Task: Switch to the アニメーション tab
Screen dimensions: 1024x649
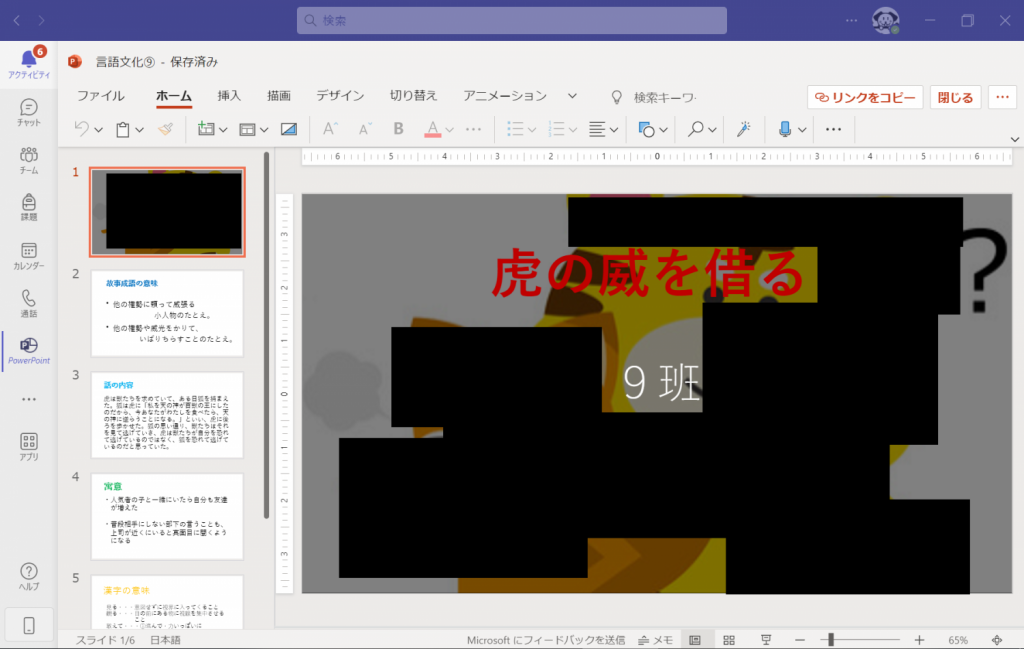Action: 504,96
